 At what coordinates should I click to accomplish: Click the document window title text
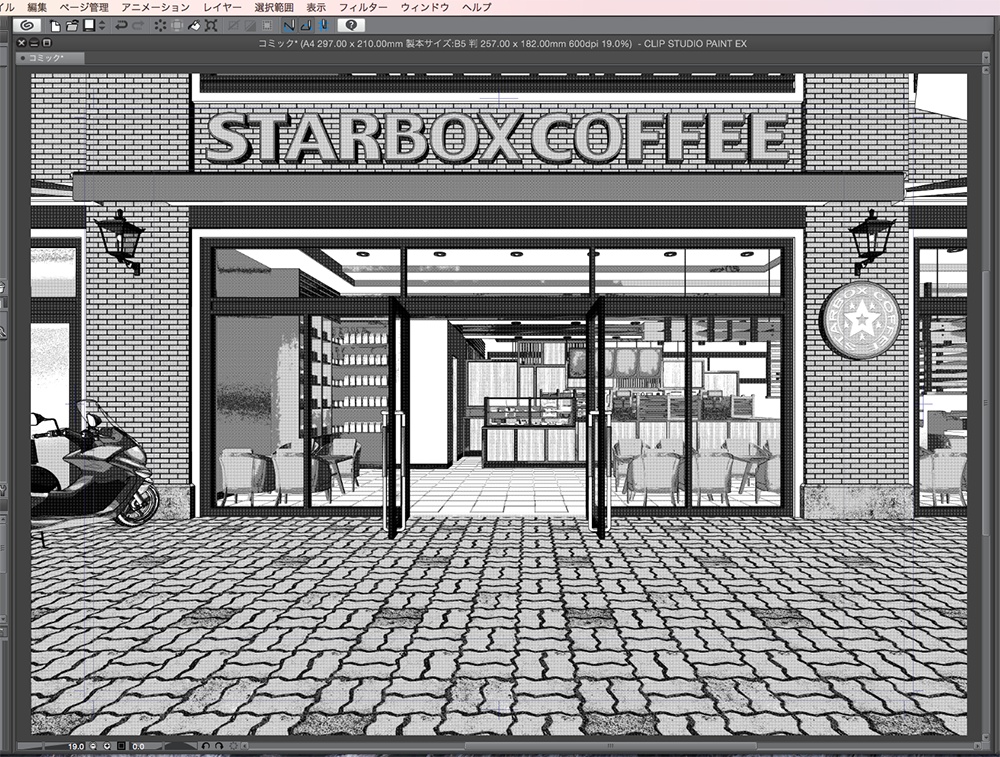(x=502, y=43)
